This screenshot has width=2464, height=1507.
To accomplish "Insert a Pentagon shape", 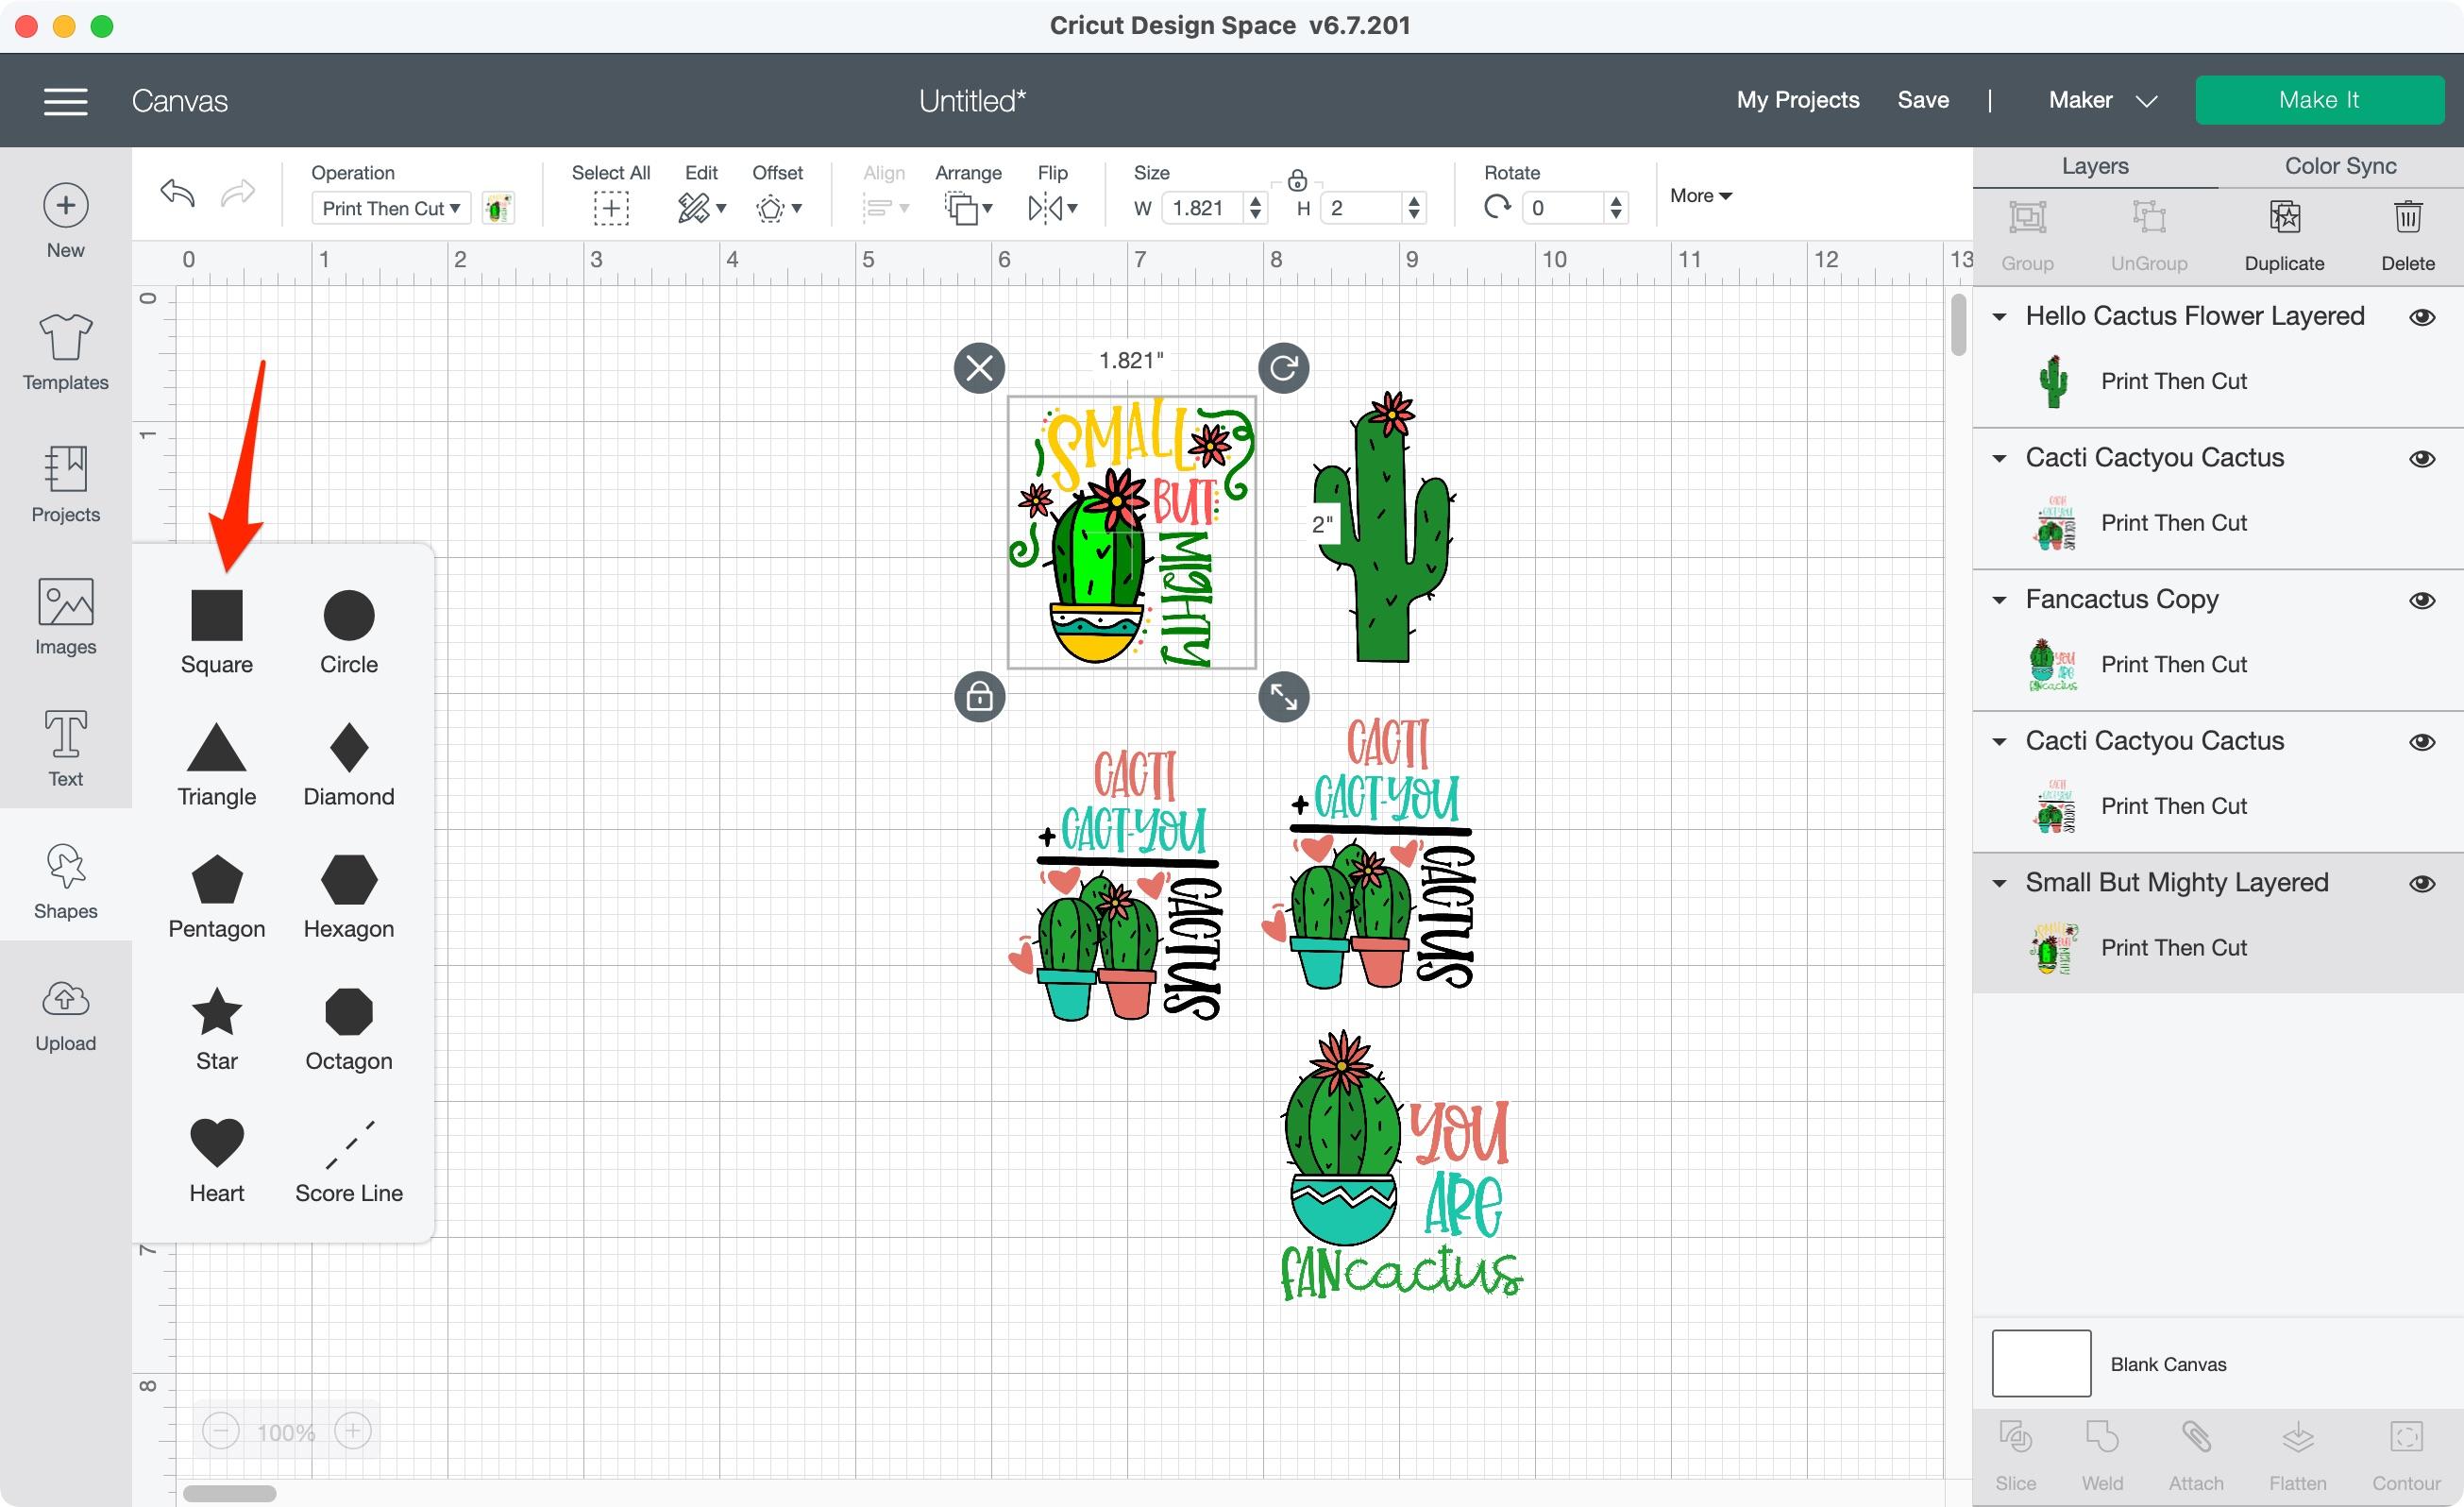I will [x=217, y=896].
